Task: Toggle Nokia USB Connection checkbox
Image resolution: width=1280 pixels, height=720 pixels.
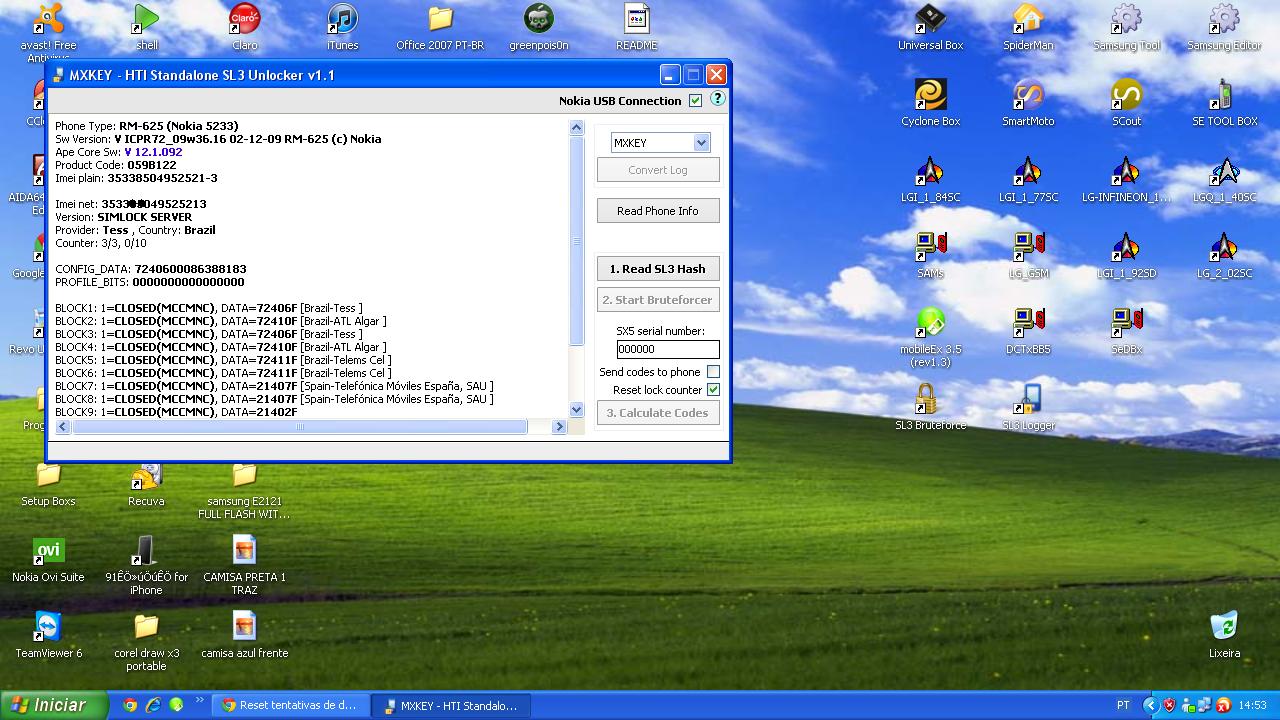Action: [696, 101]
